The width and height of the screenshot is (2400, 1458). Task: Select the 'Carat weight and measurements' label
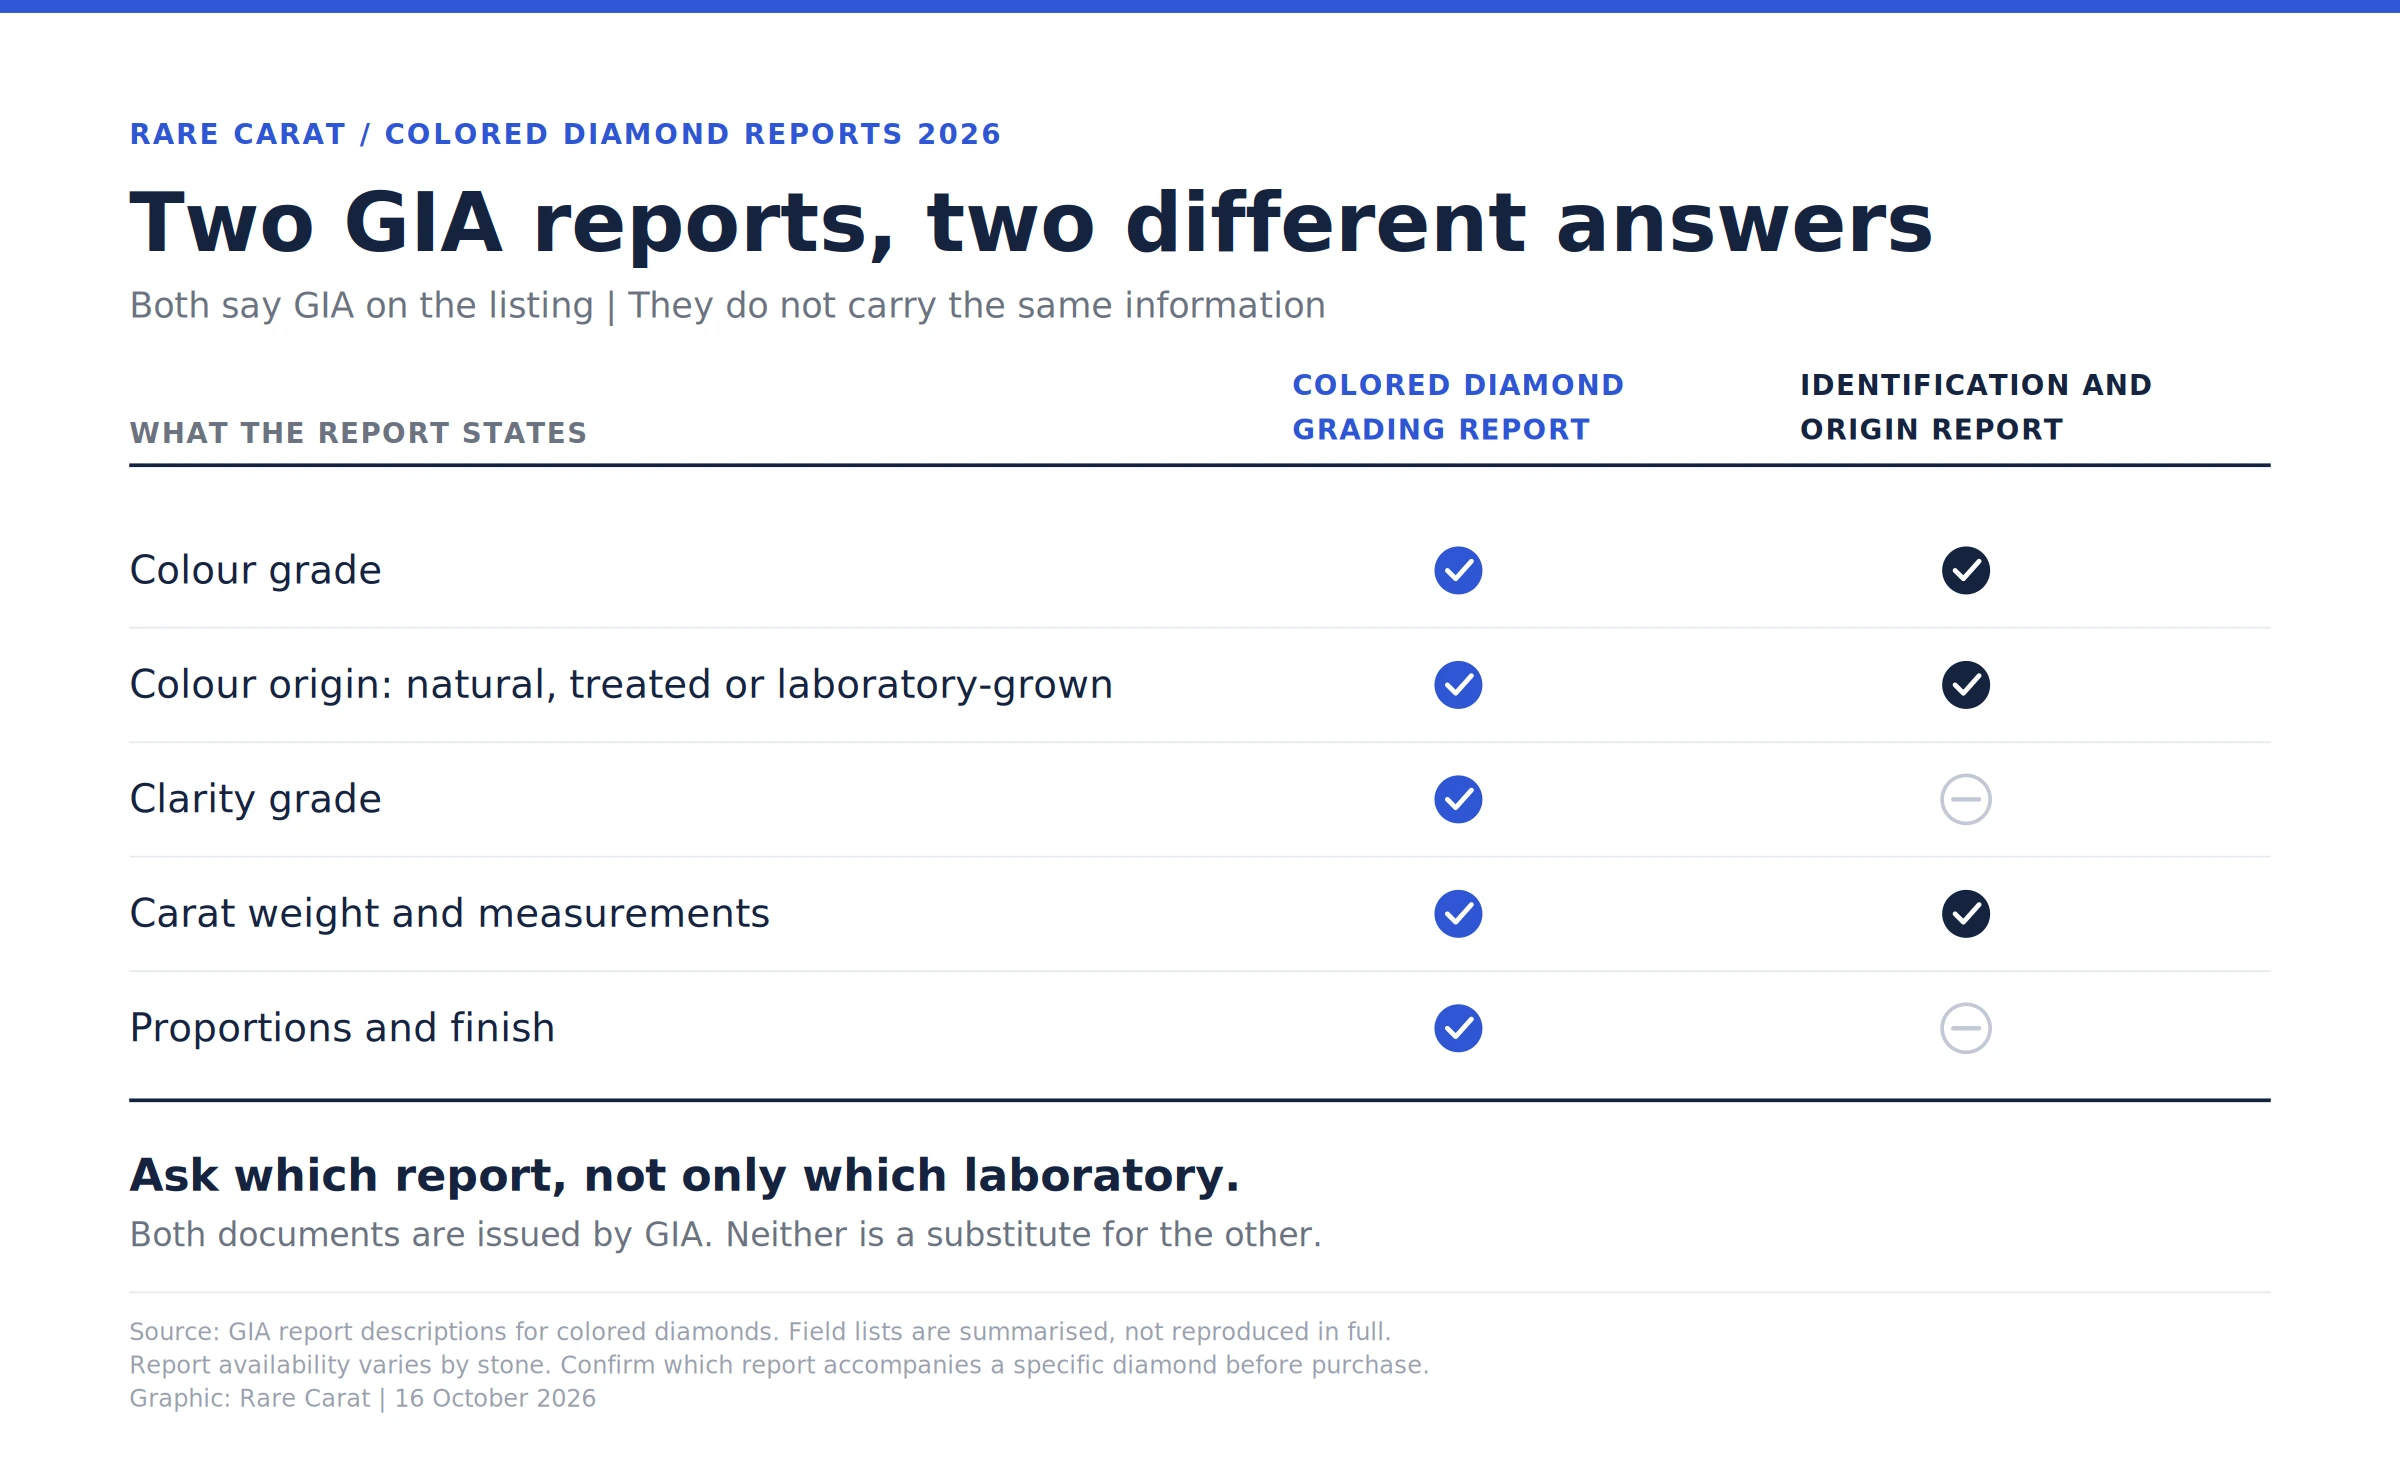point(450,913)
